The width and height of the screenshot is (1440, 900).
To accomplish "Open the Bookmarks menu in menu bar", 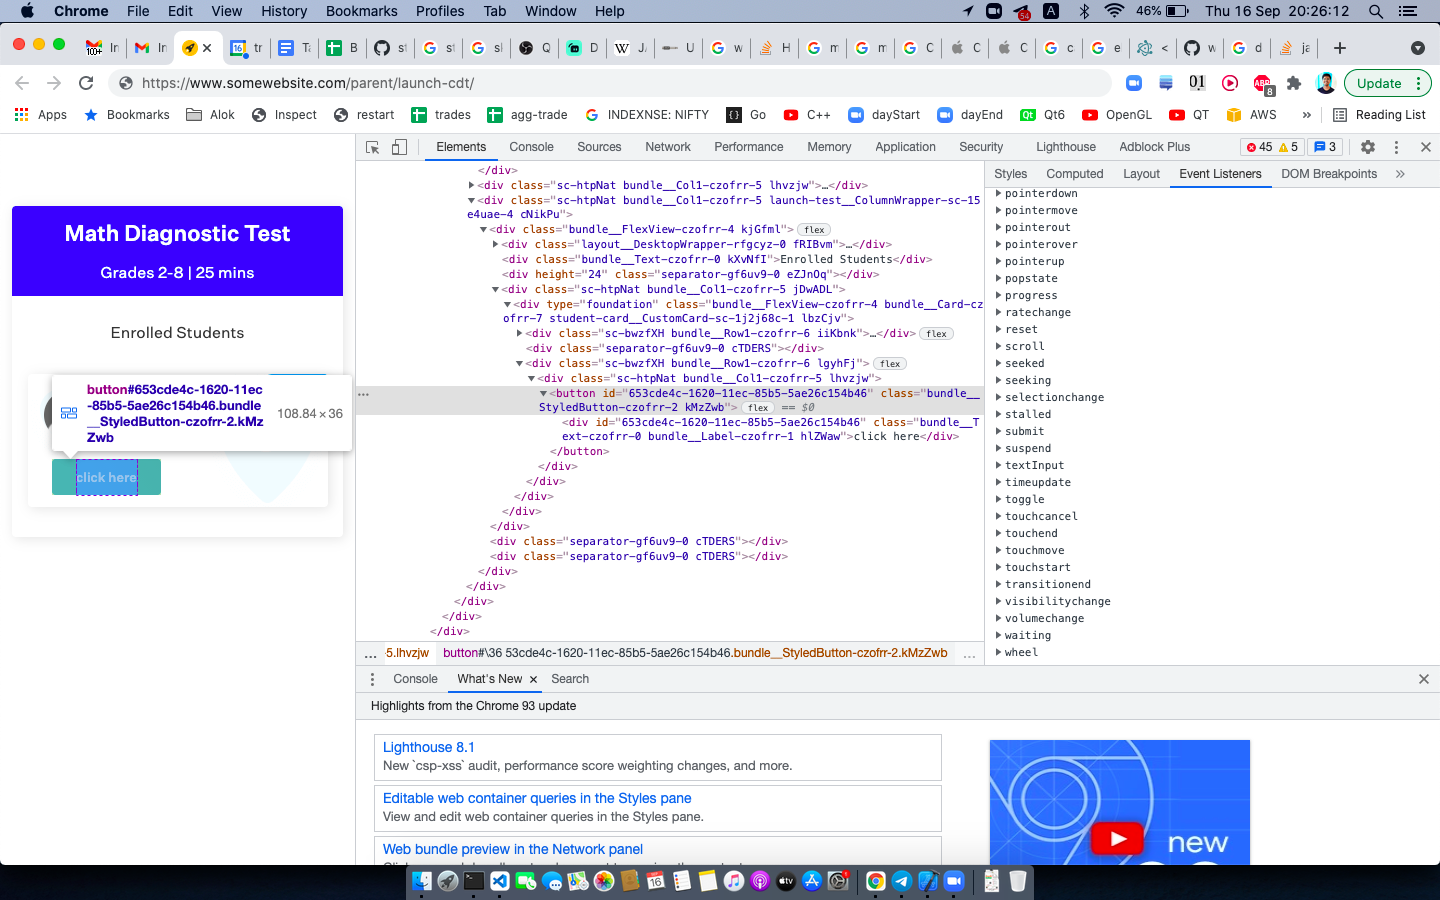I will [x=362, y=11].
